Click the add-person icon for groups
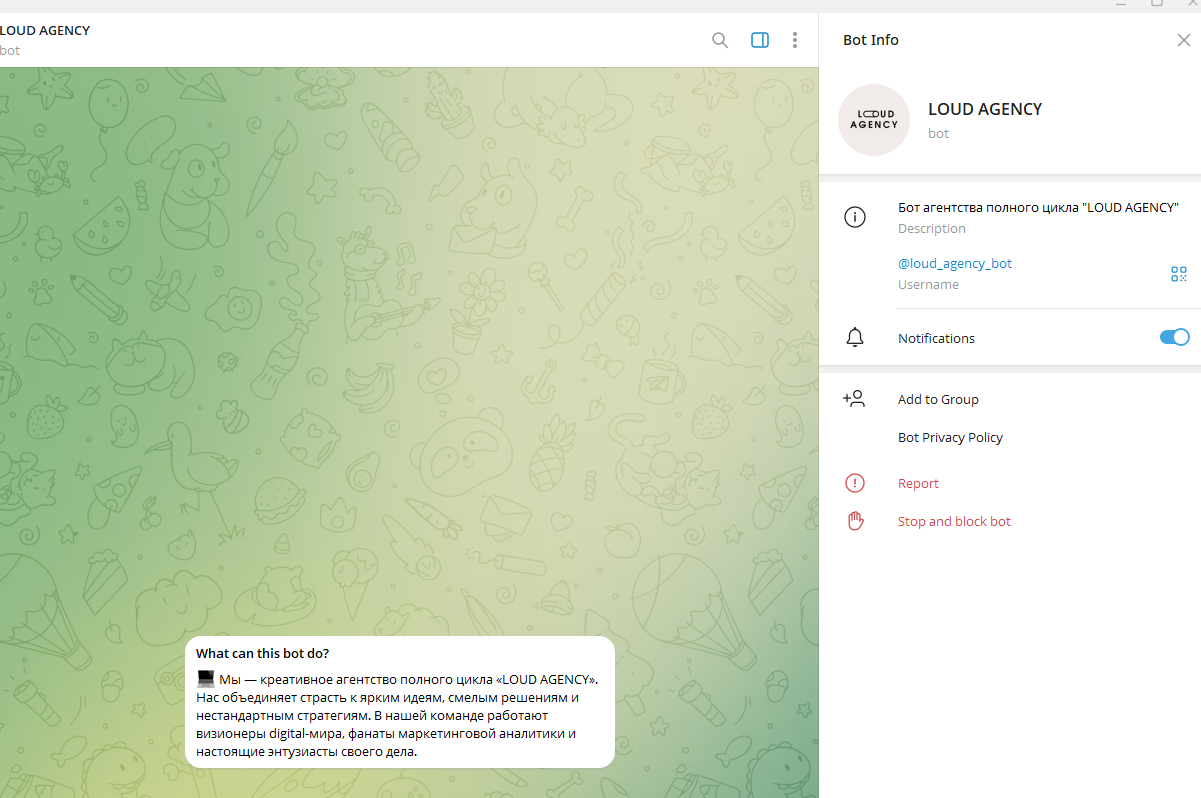The height and width of the screenshot is (798, 1201). [x=854, y=399]
